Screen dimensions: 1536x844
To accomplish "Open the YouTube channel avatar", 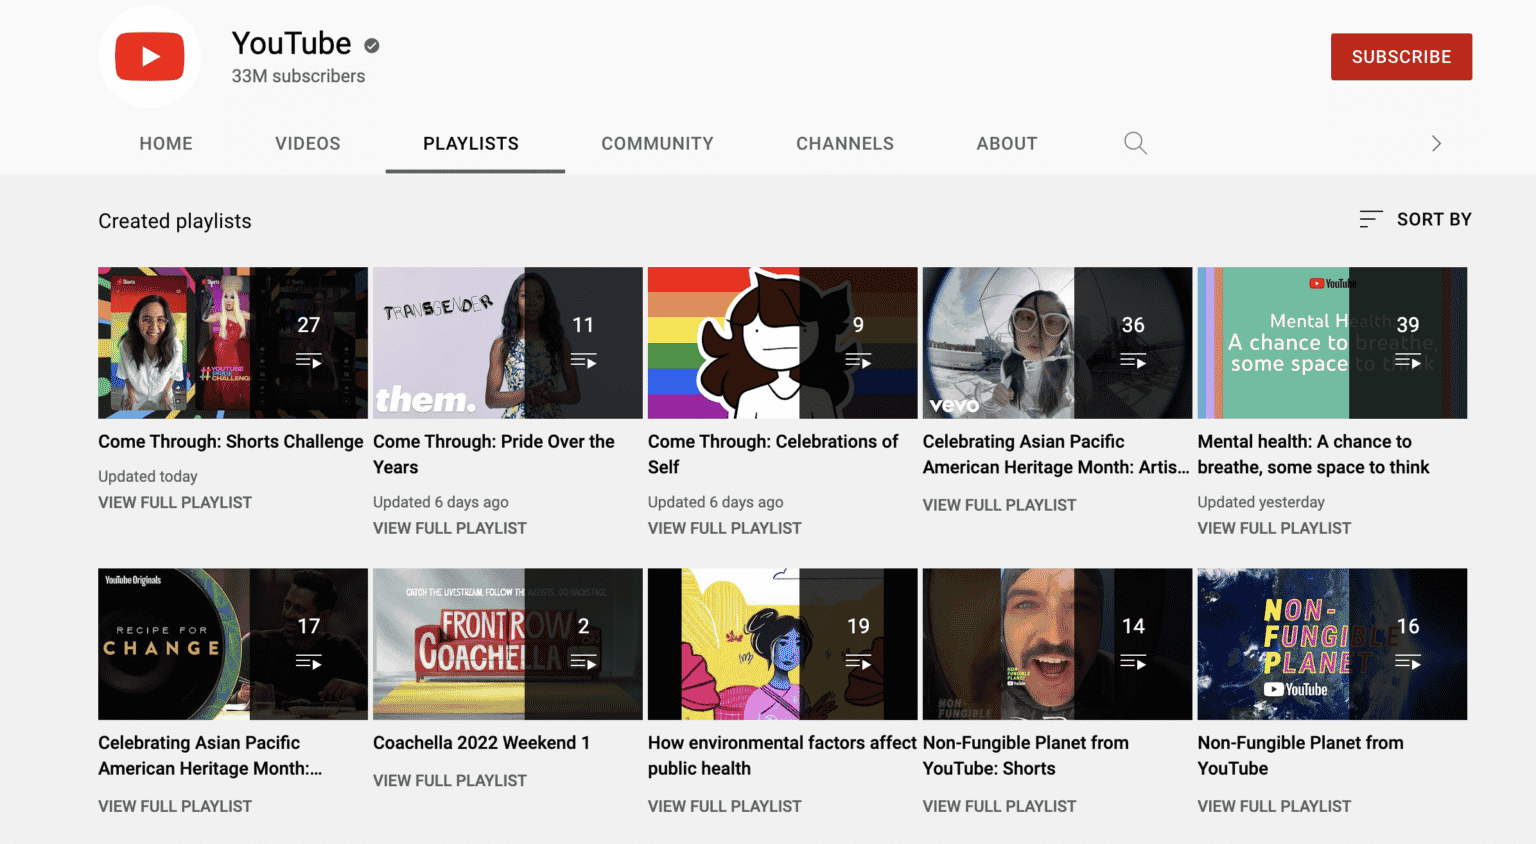I will point(149,57).
